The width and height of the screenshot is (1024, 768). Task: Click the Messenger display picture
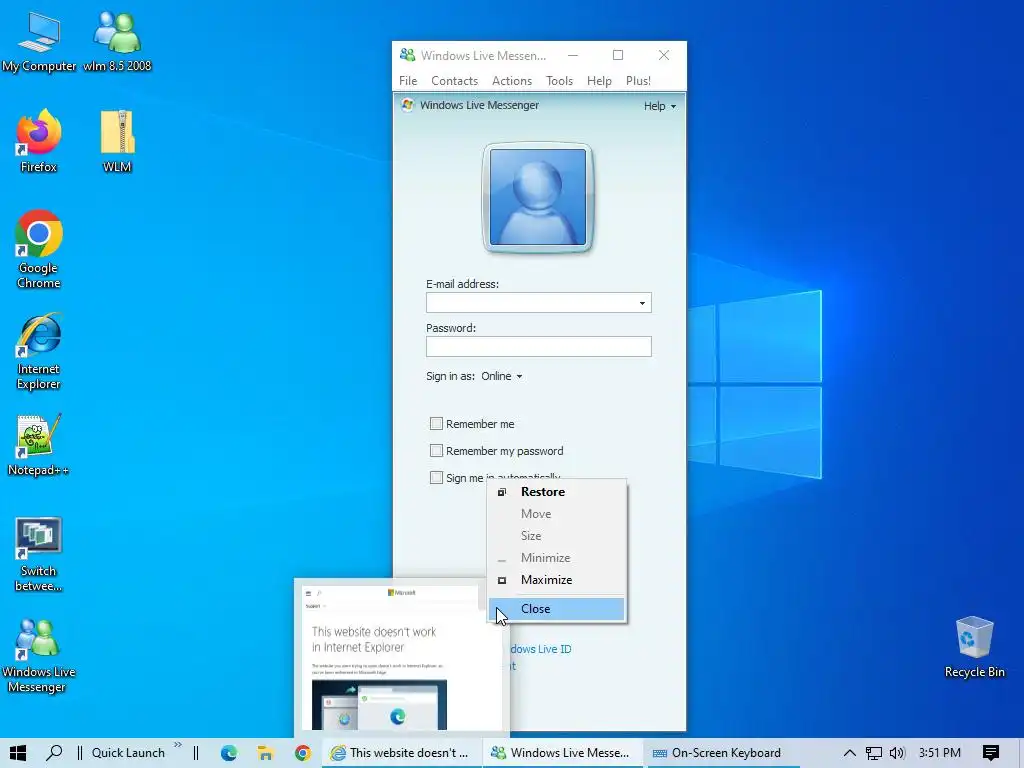click(x=537, y=197)
